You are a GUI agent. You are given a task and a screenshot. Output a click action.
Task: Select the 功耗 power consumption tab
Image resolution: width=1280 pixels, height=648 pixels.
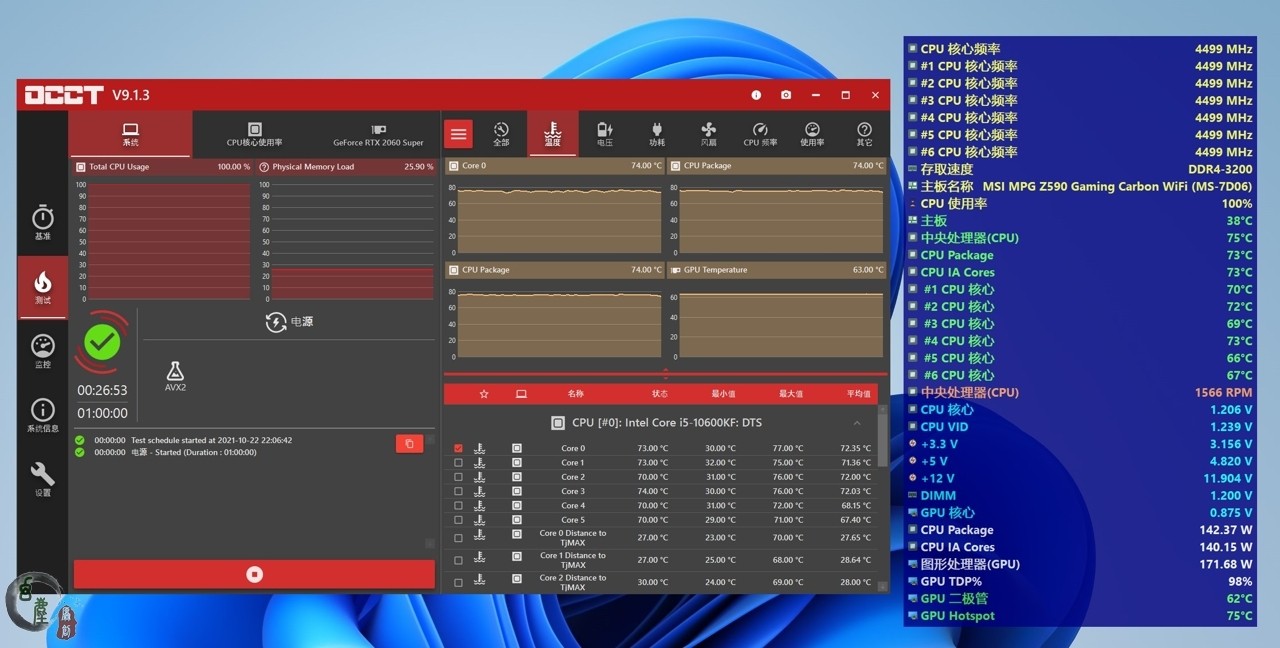(x=657, y=134)
